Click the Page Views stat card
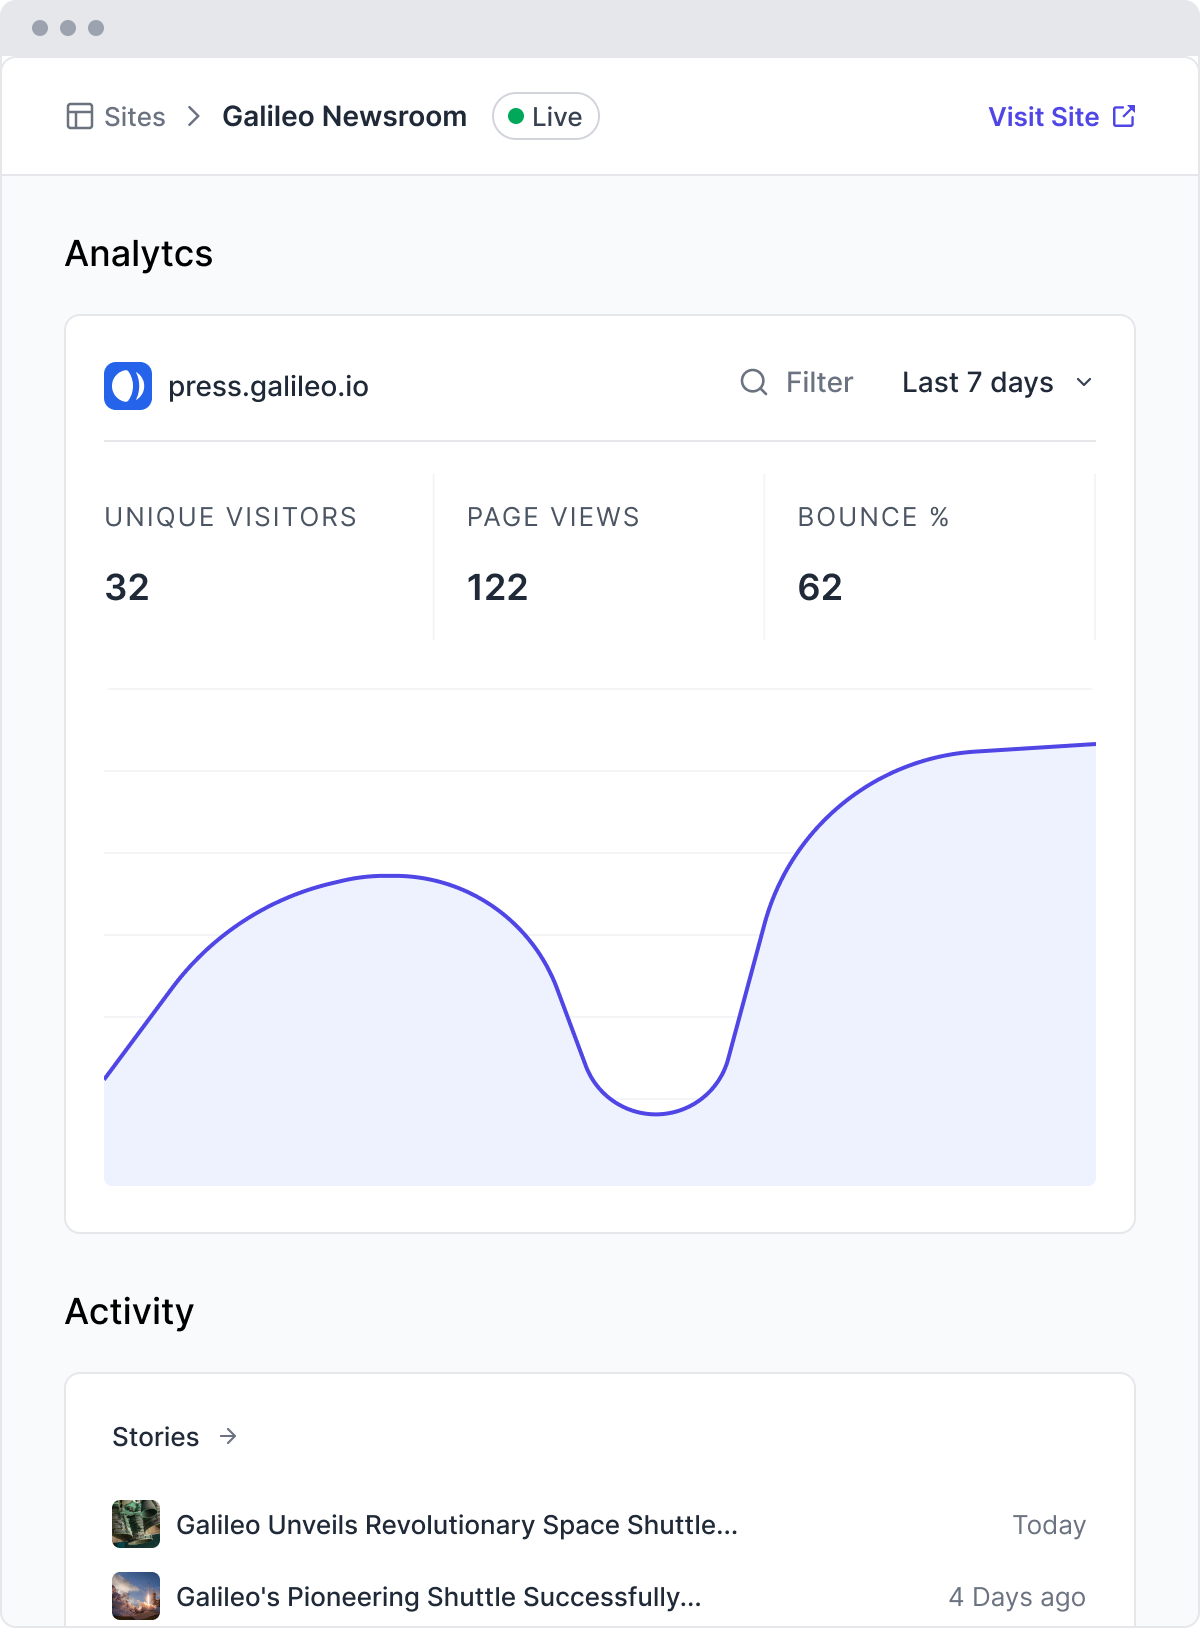Image resolution: width=1200 pixels, height=1628 pixels. coord(598,555)
